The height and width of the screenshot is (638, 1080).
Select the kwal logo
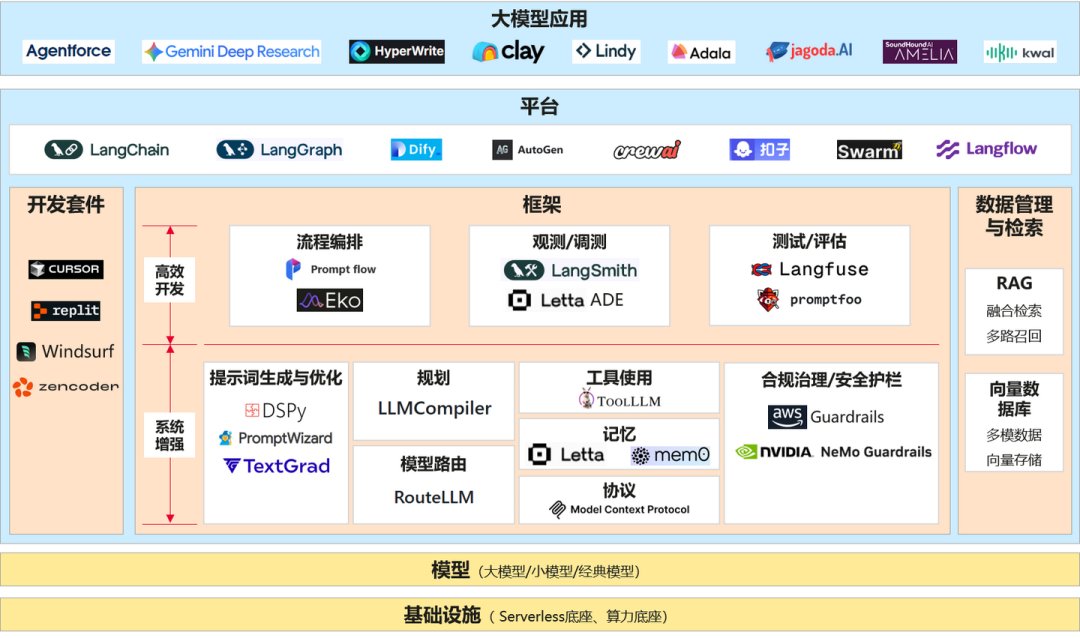point(1020,52)
